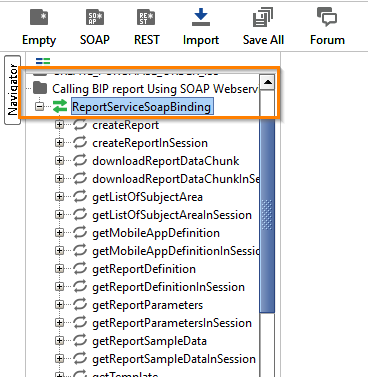Select the createReport label
Viewport: 368px width, 377px height.
click(126, 125)
